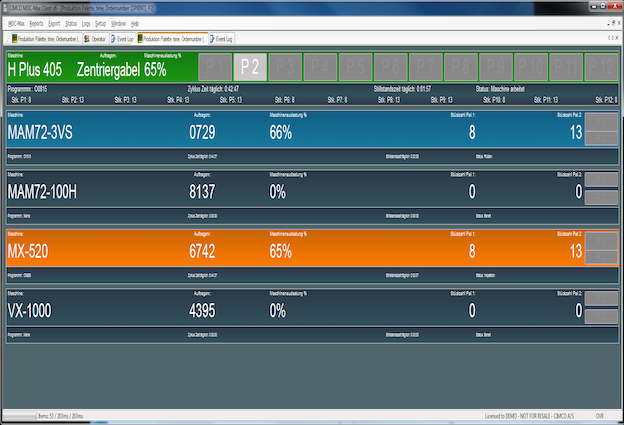The image size is (624, 425).
Task: Click the Stillstandszeit täglich value
Action: coord(402,89)
